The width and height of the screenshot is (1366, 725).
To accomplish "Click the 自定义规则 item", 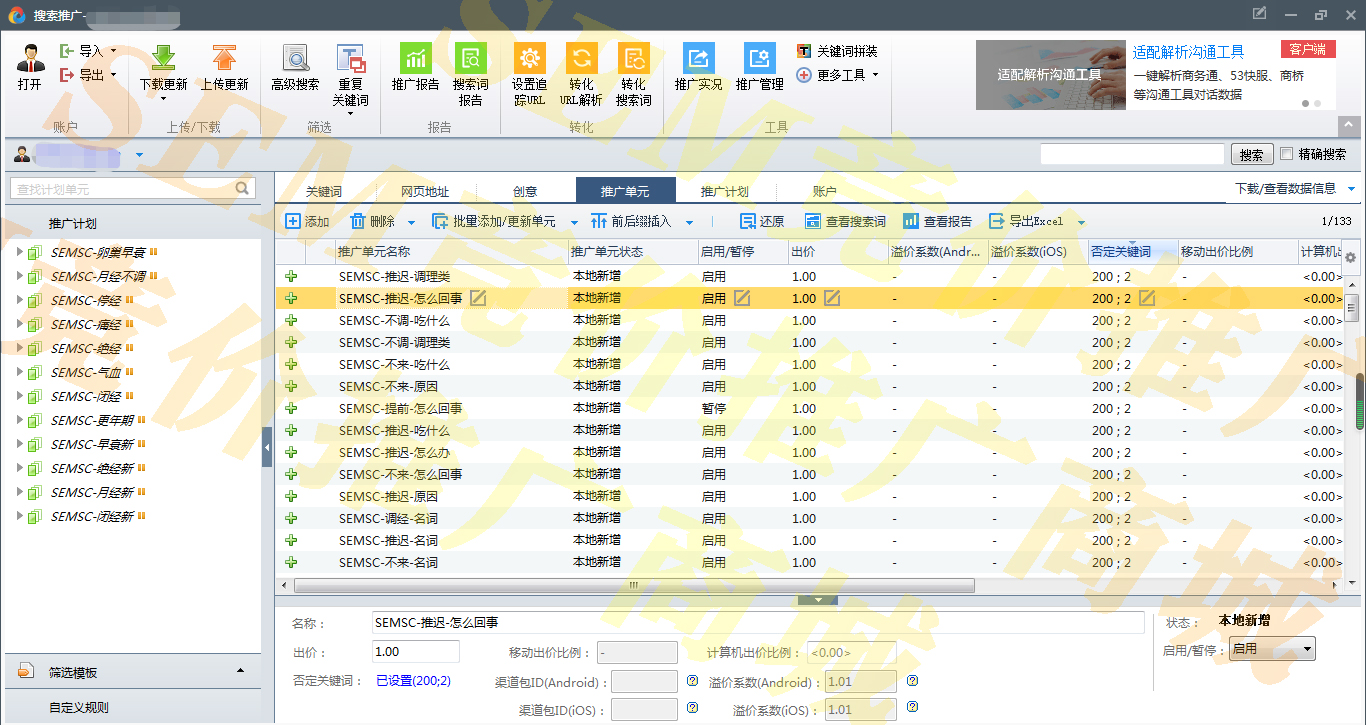I will point(79,708).
